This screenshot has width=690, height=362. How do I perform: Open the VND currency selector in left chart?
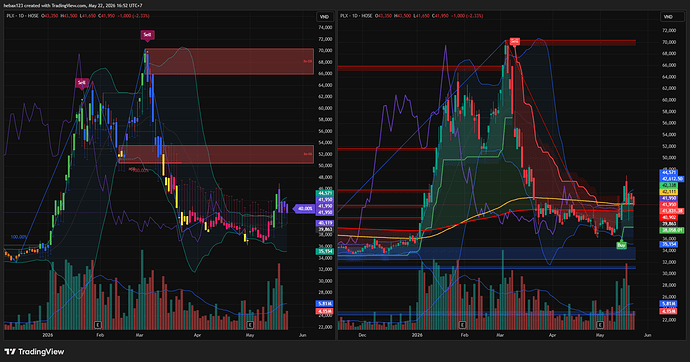(324, 17)
